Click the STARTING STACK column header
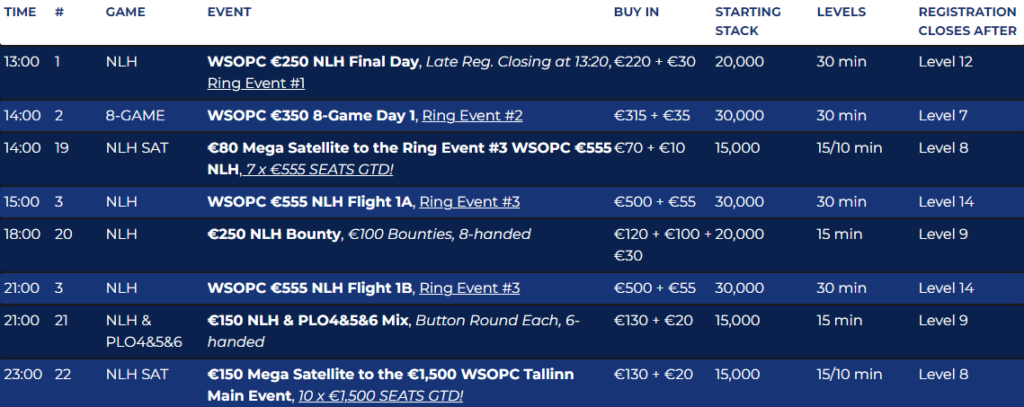 point(747,21)
